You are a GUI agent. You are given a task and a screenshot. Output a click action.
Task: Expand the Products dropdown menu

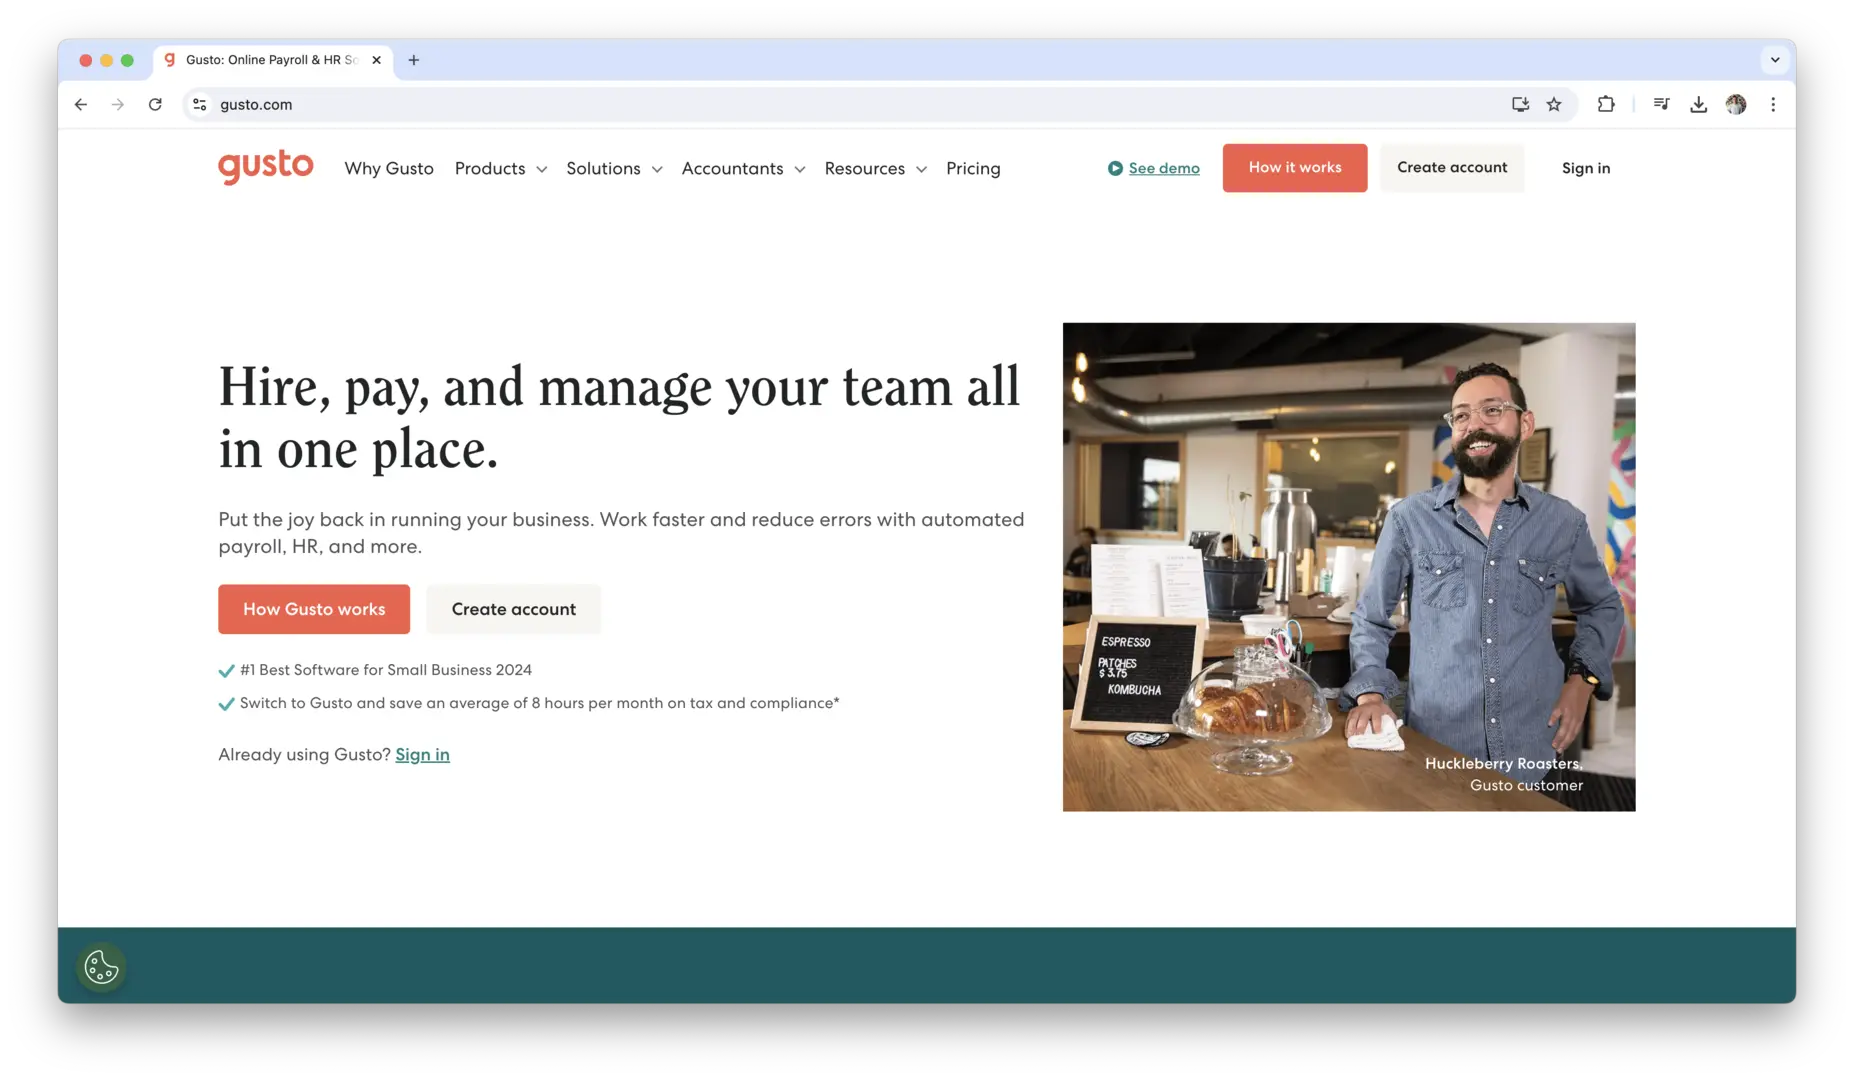500,168
